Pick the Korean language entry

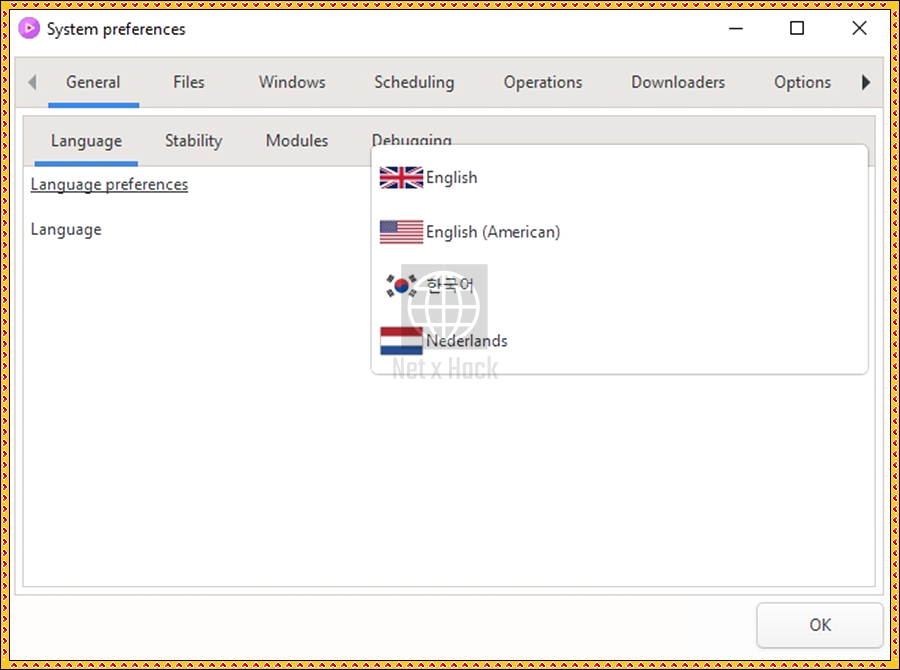[x=619, y=285]
